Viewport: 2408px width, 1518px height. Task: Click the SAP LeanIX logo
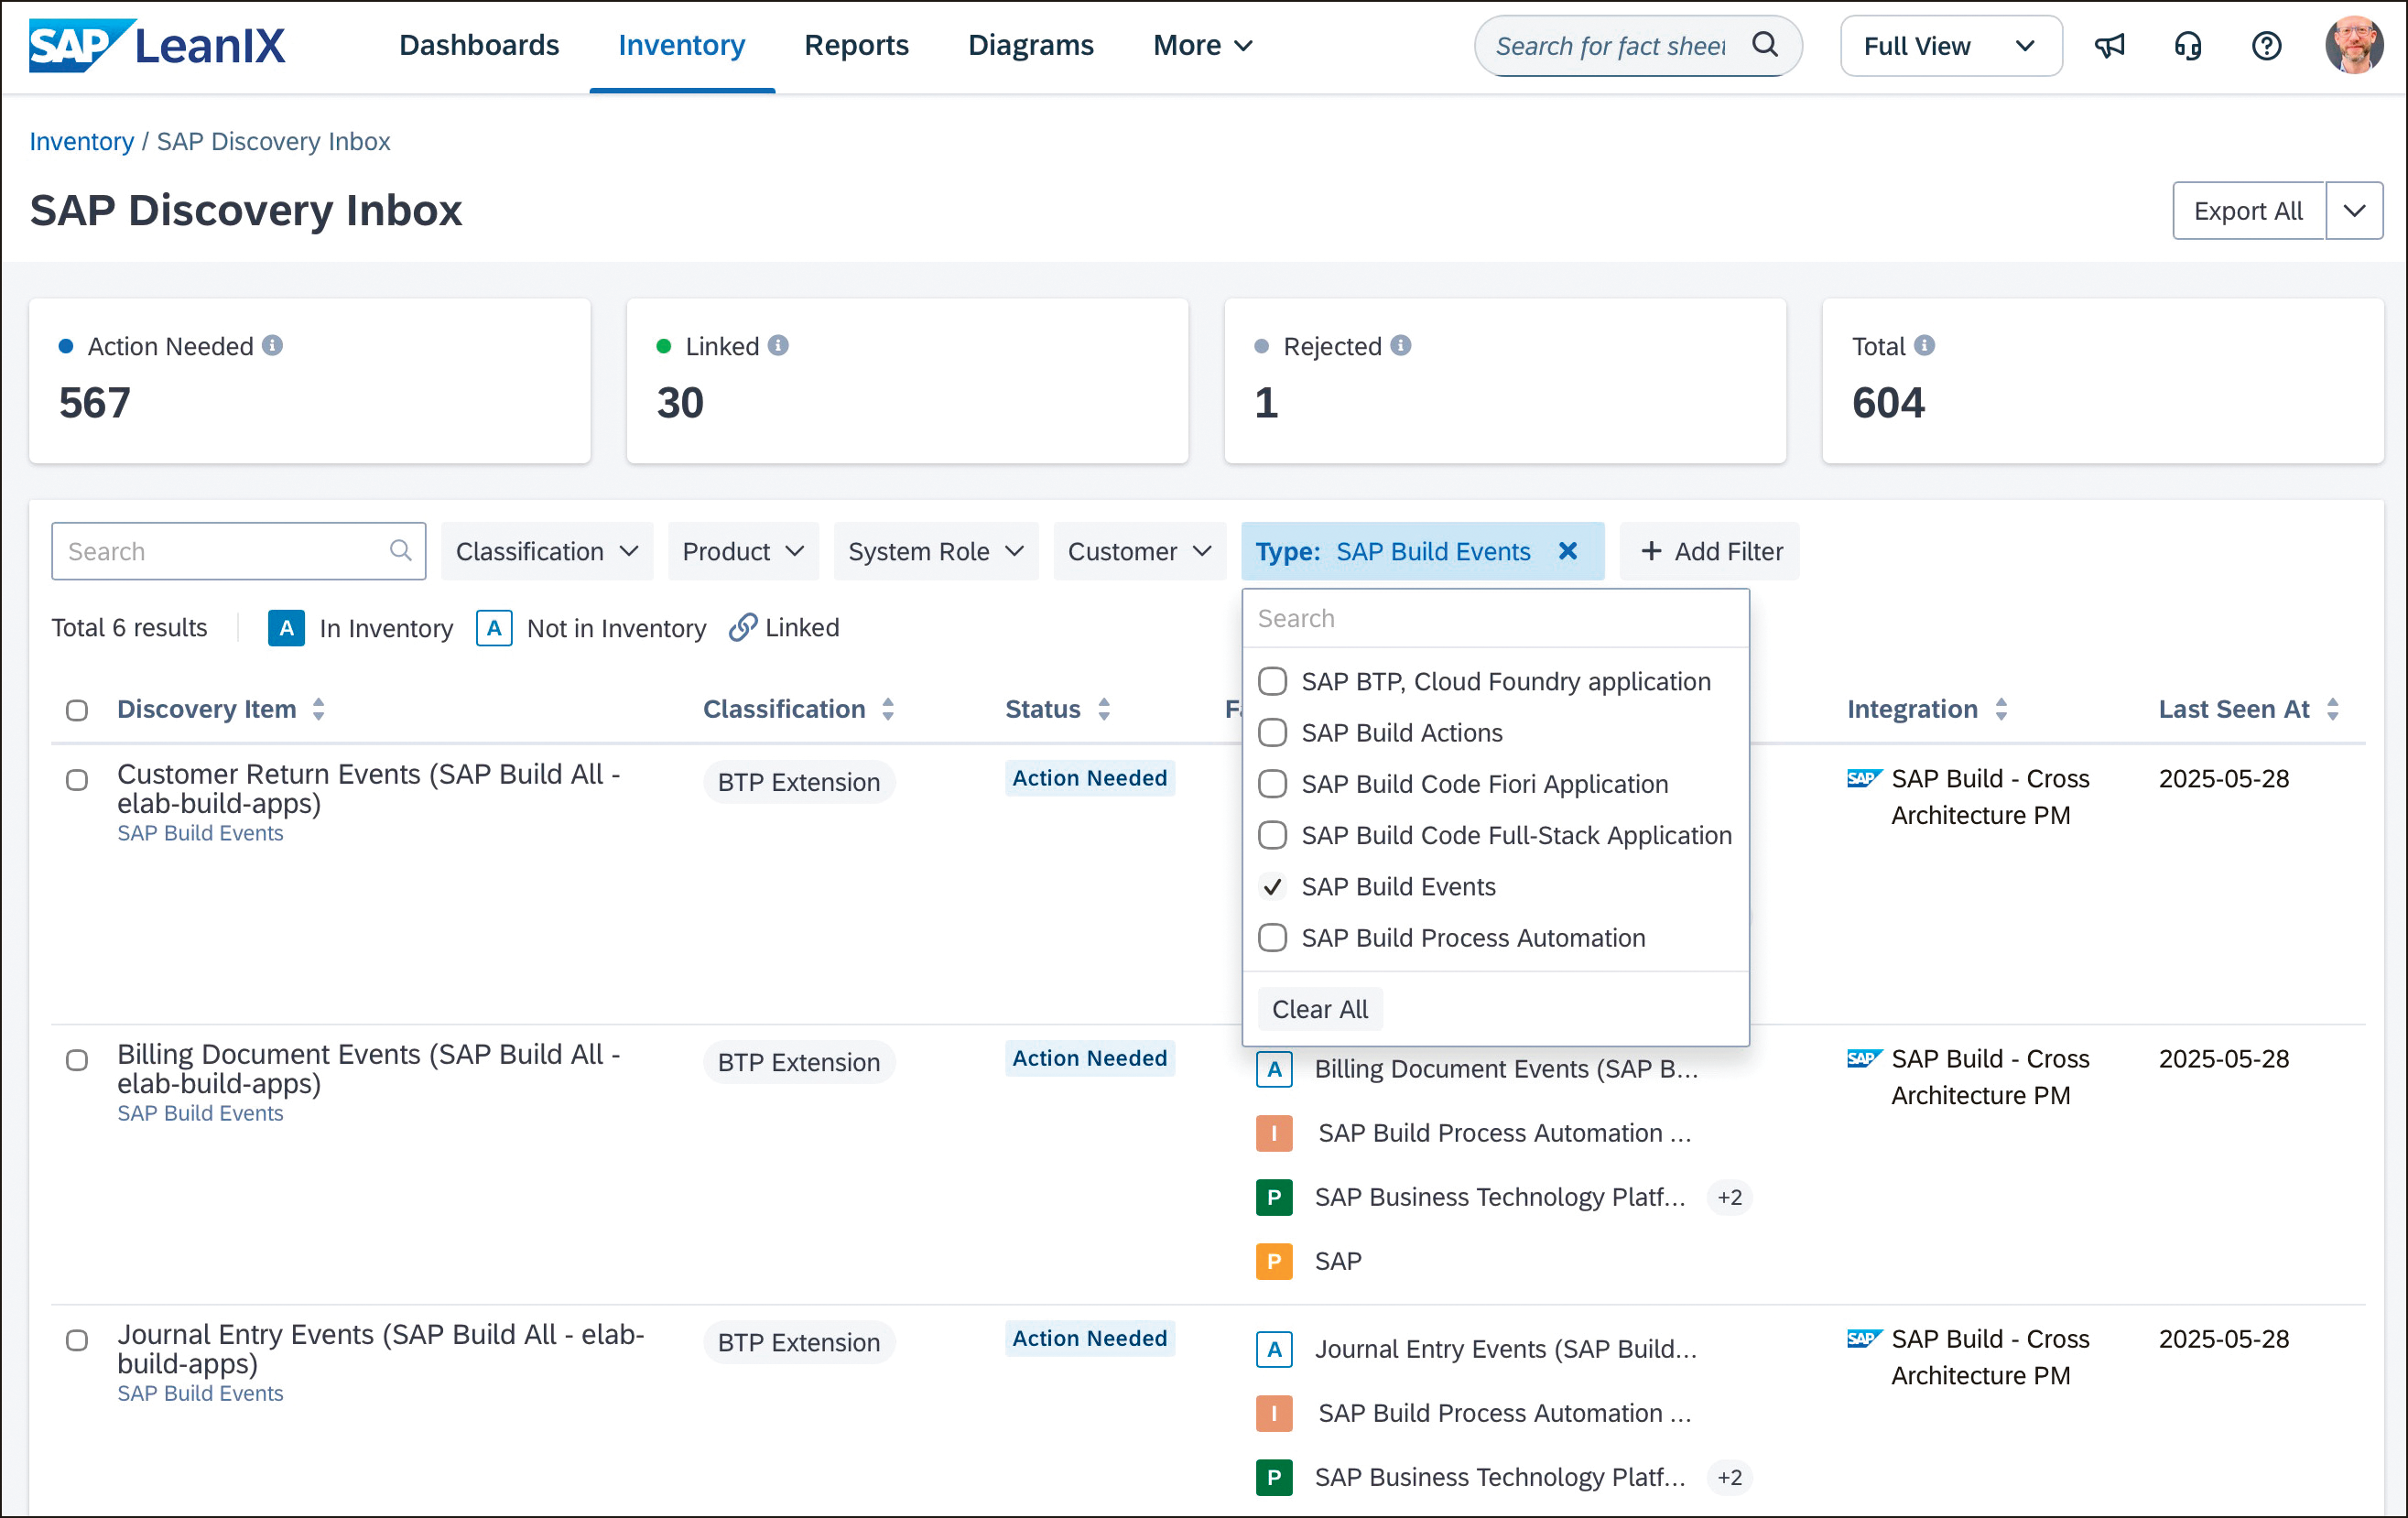(157, 46)
